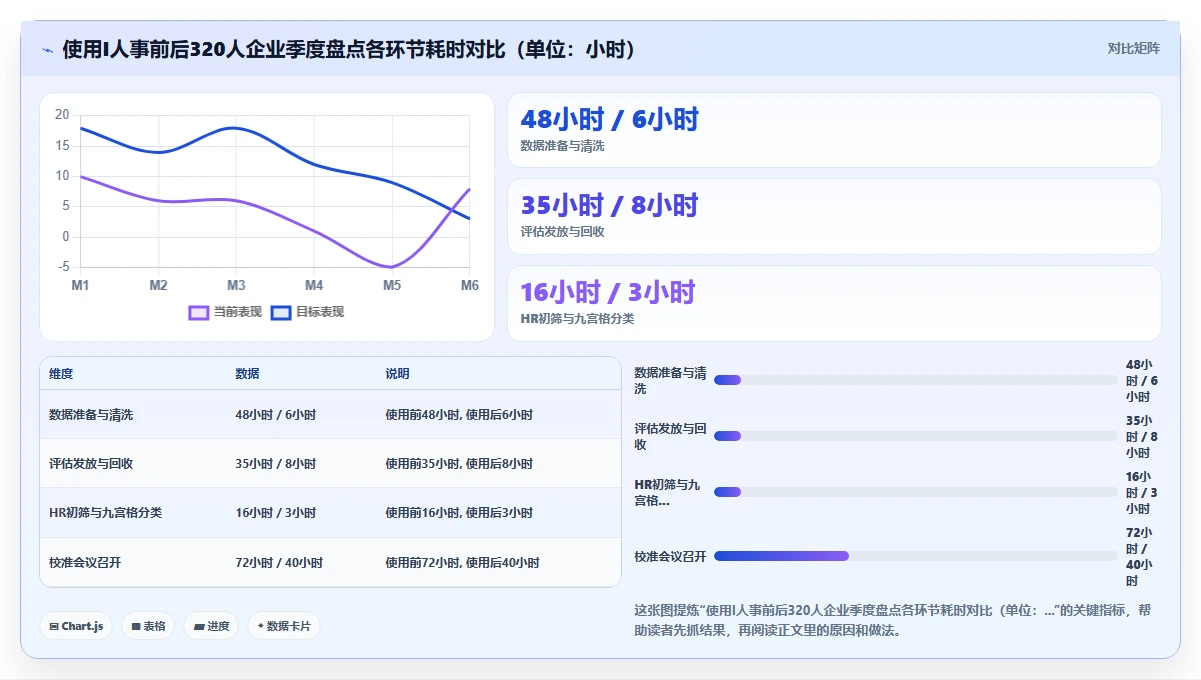Select table cell 数据准备与清洗
The width and height of the screenshot is (1201, 680).
click(91, 415)
